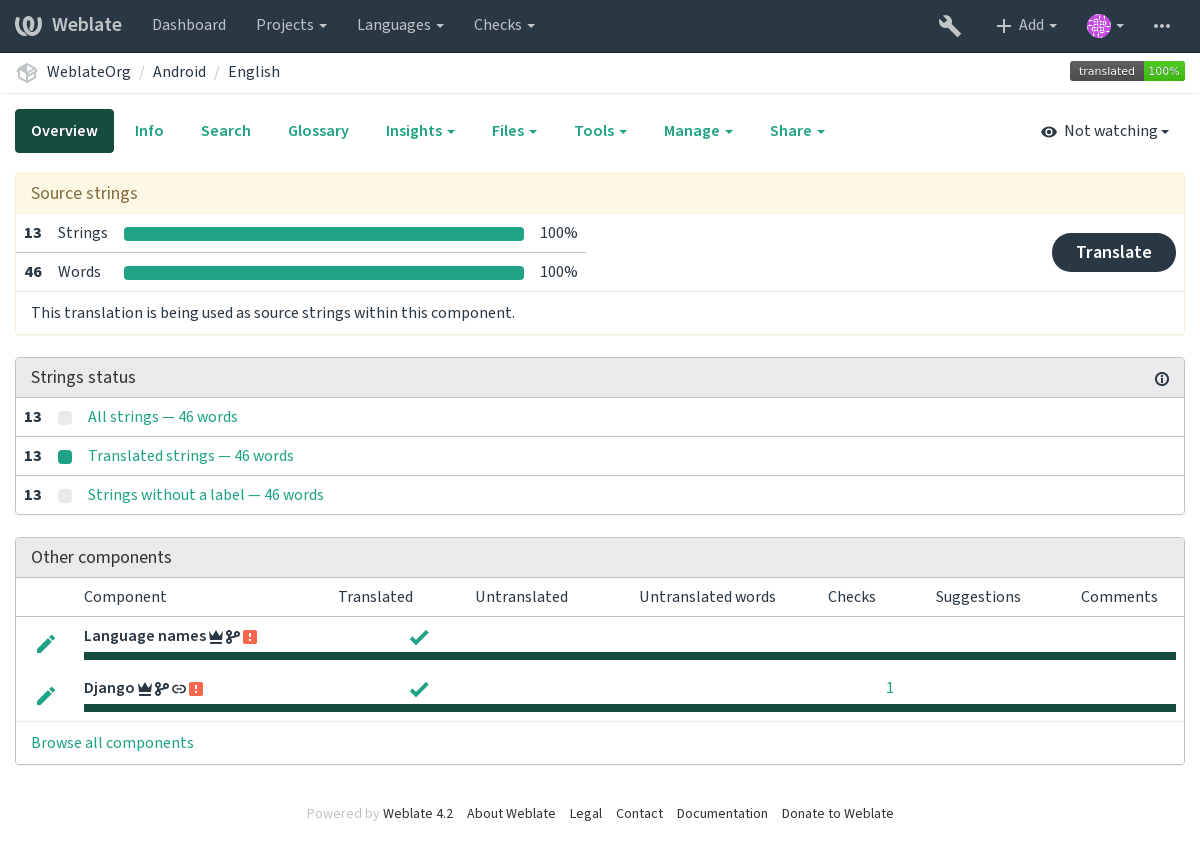Open the Share dropdown tab
The image size is (1200, 847).
click(x=797, y=131)
